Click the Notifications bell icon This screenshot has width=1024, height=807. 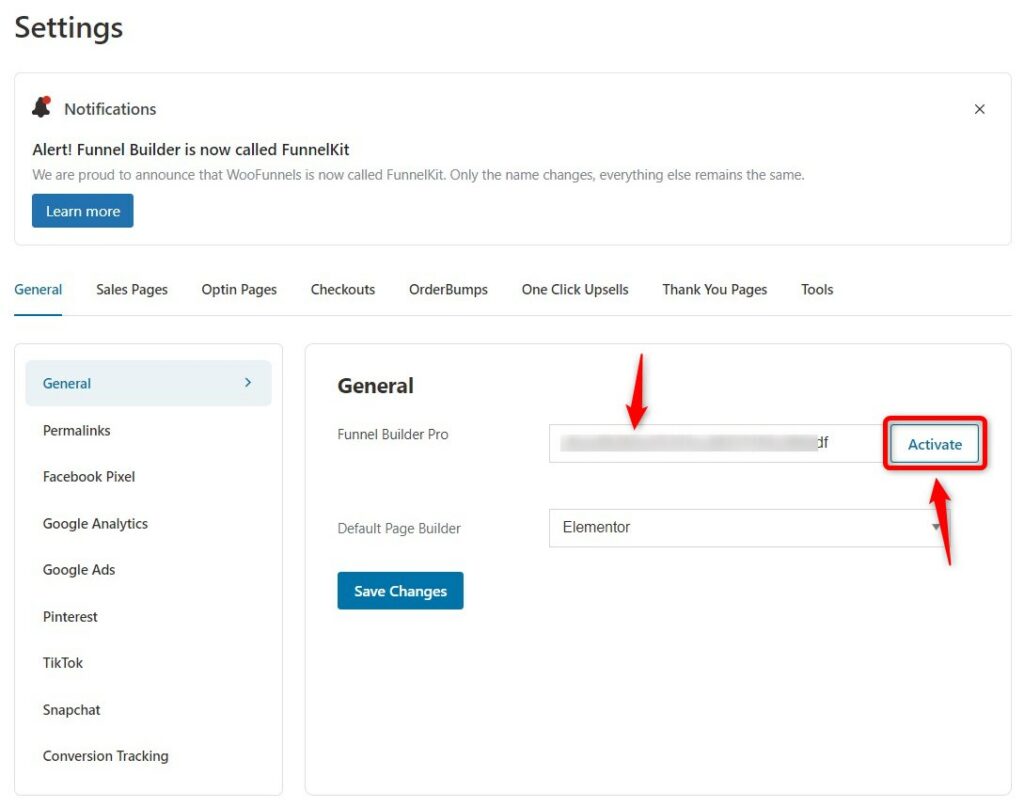click(x=42, y=107)
